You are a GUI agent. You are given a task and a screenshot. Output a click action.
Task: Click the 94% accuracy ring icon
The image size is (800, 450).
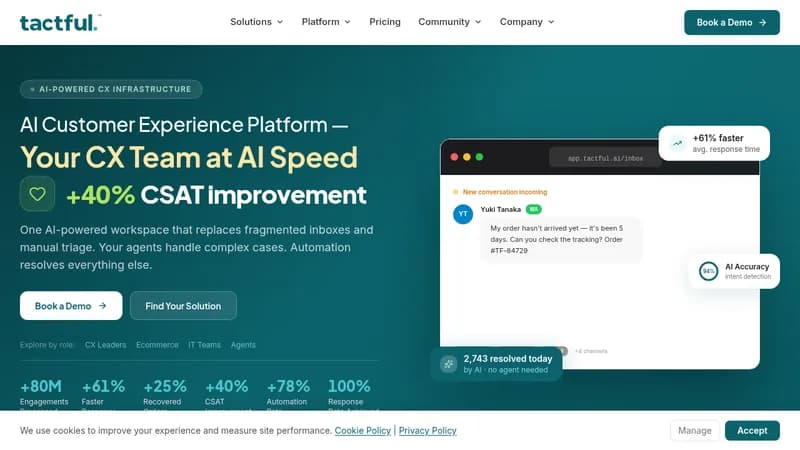[709, 271]
